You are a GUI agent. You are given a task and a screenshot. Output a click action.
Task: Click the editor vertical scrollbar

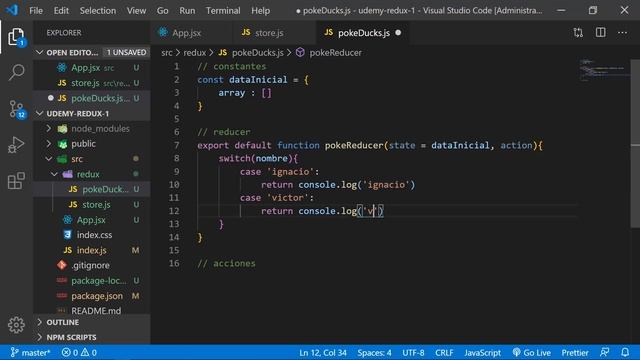pyautogui.click(x=635, y=143)
